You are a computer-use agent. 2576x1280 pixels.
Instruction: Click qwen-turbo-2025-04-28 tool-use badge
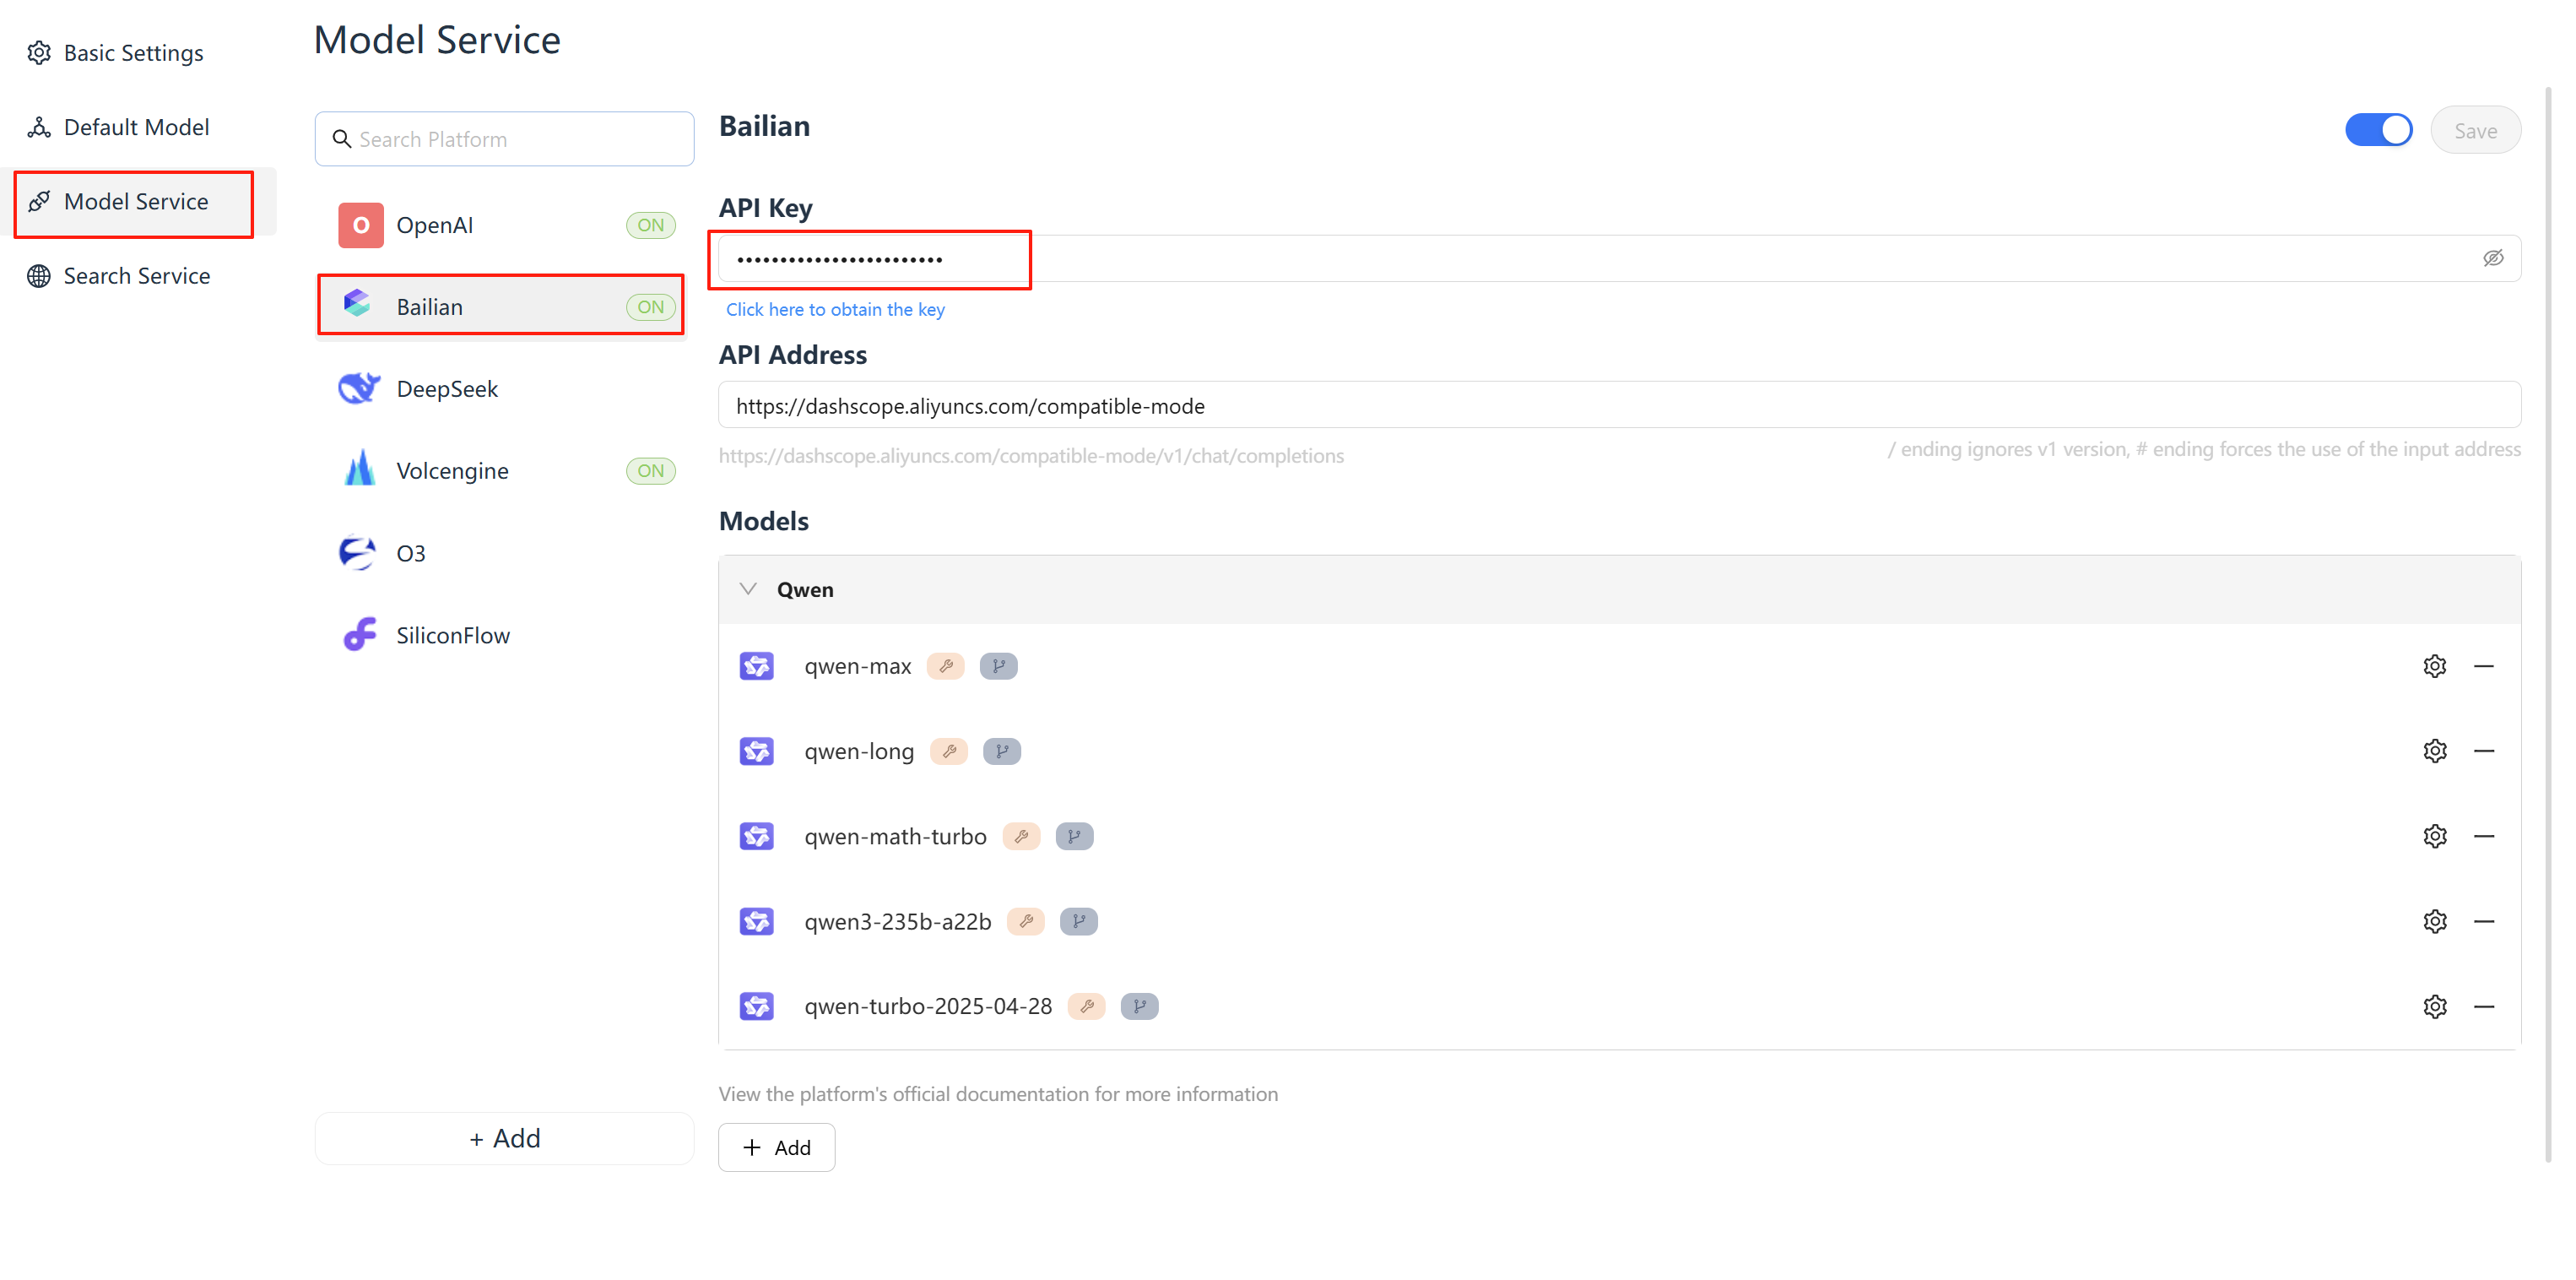(1086, 1006)
